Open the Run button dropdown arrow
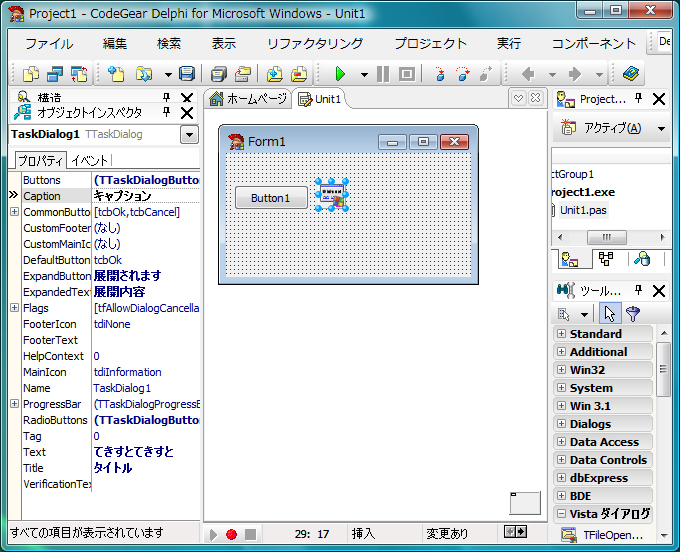This screenshot has width=680, height=552. [x=364, y=75]
